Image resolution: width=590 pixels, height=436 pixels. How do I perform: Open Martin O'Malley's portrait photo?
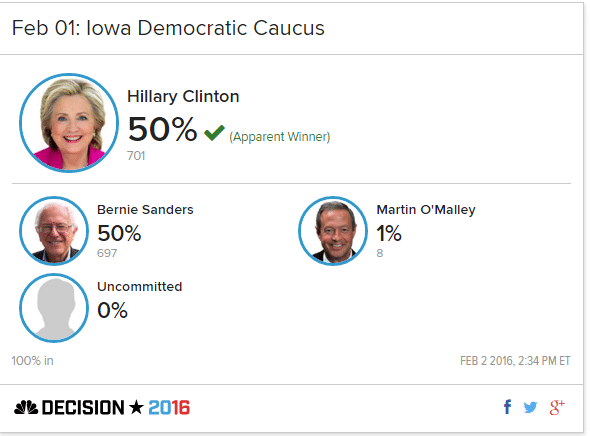333,231
